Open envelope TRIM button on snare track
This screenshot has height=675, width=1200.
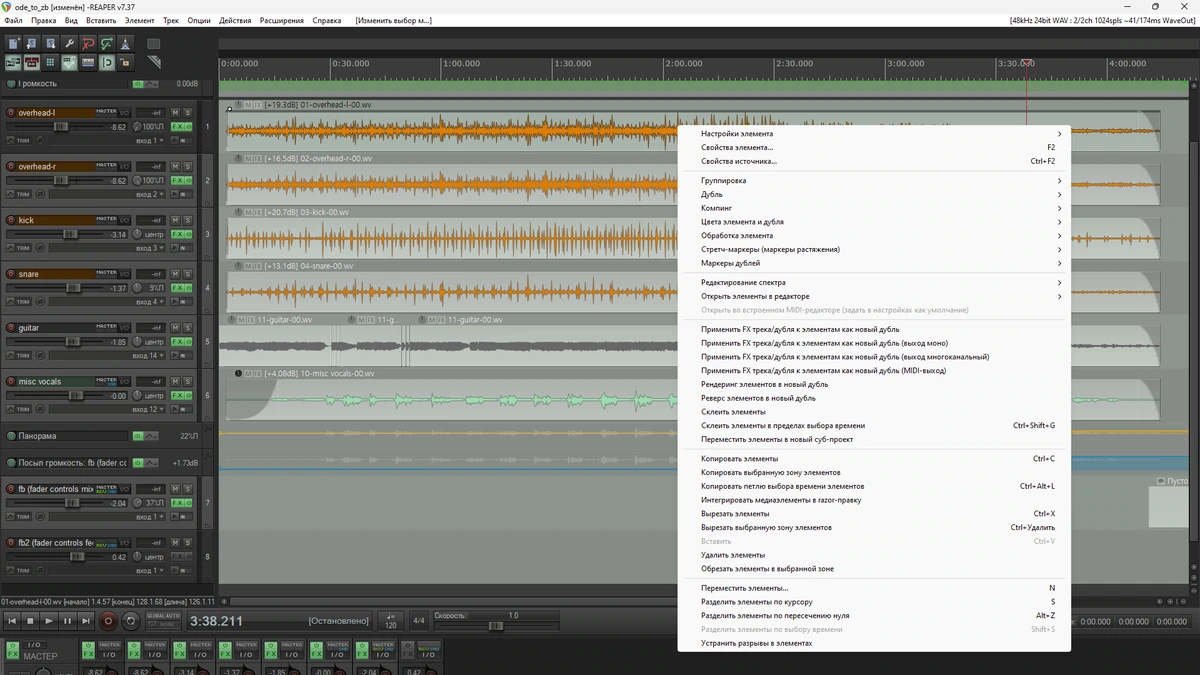tap(19, 302)
